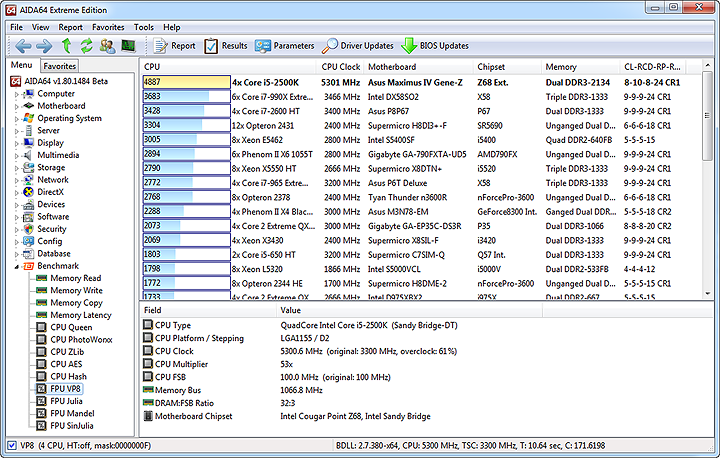Sort by CL-RCD-RP-R... column header
Viewport: 720px width, 458px height.
tap(652, 67)
